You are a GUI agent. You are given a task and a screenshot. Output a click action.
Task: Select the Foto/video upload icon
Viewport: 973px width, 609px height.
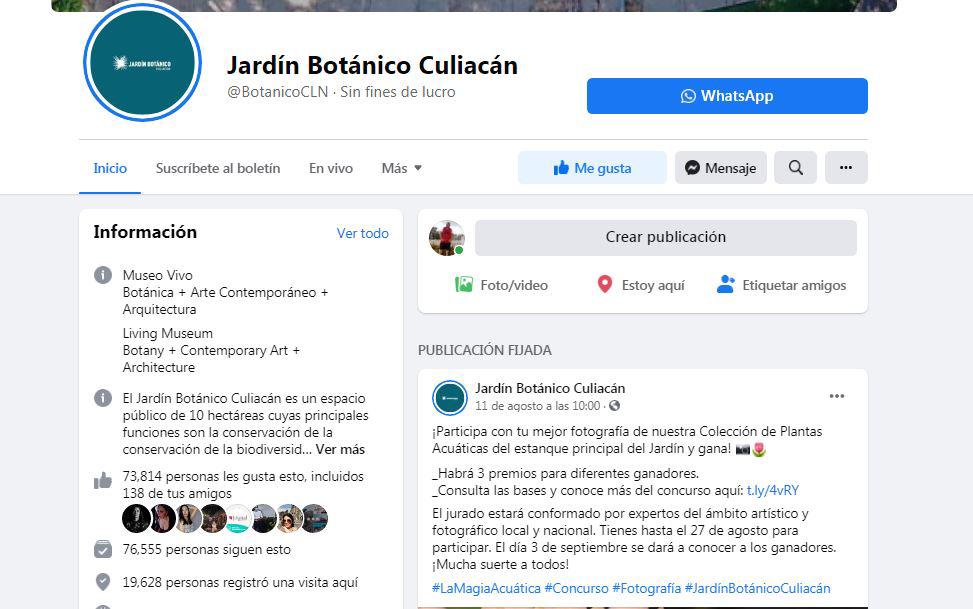[x=467, y=284]
